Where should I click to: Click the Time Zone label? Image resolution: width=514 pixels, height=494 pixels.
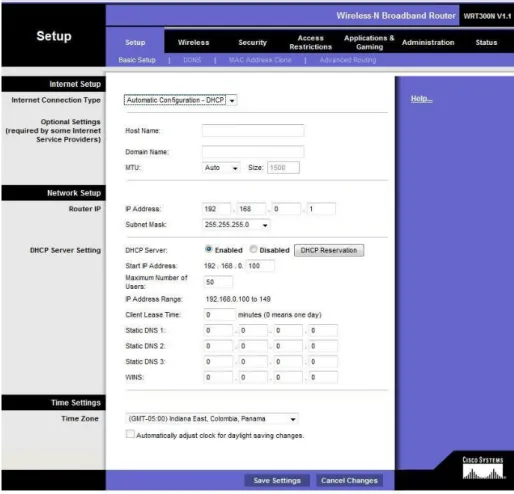click(80, 419)
